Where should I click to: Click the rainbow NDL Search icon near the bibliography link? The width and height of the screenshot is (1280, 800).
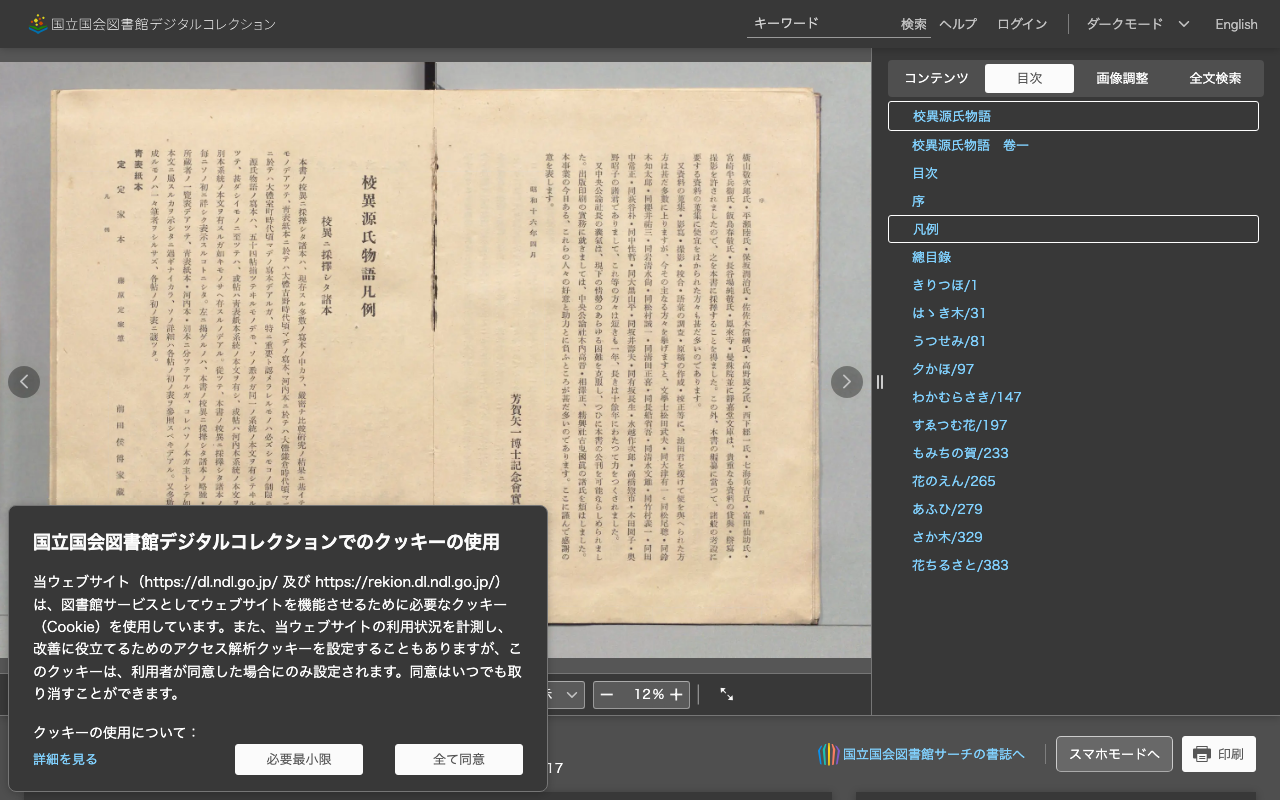point(828,754)
